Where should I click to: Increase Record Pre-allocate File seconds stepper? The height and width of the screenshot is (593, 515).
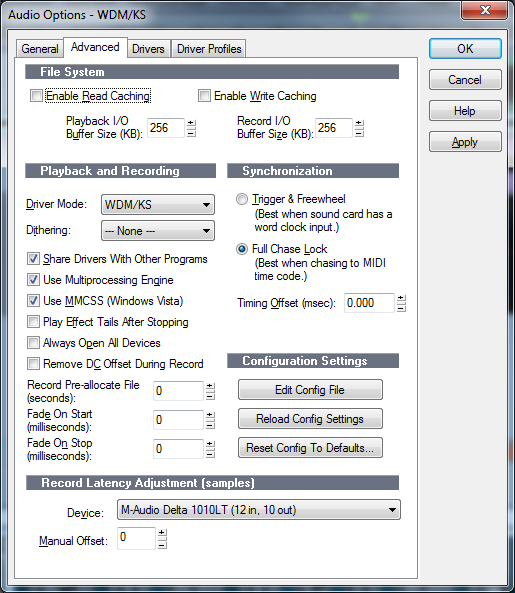pos(210,386)
